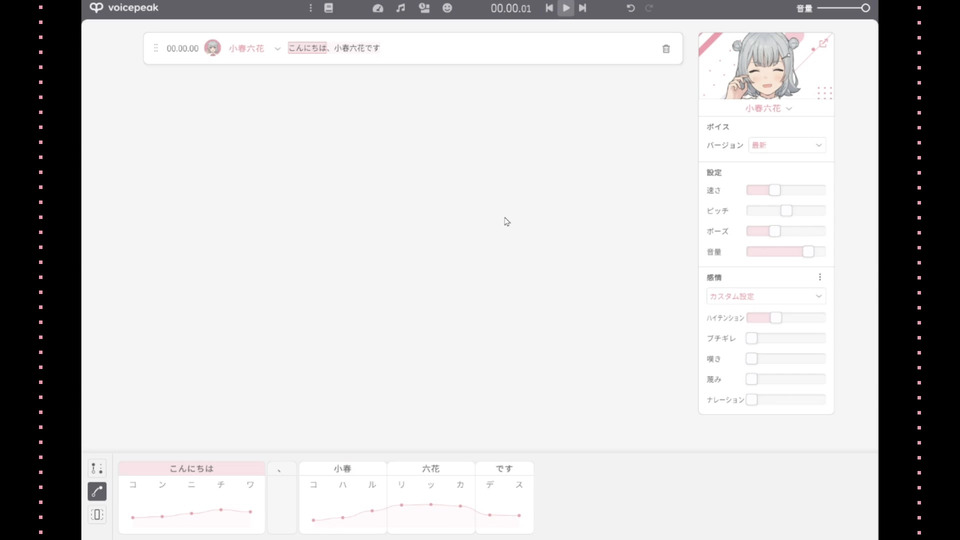960x540 pixels.
Task: Click the 00.00.00 timestamp of the line
Action: 182,48
